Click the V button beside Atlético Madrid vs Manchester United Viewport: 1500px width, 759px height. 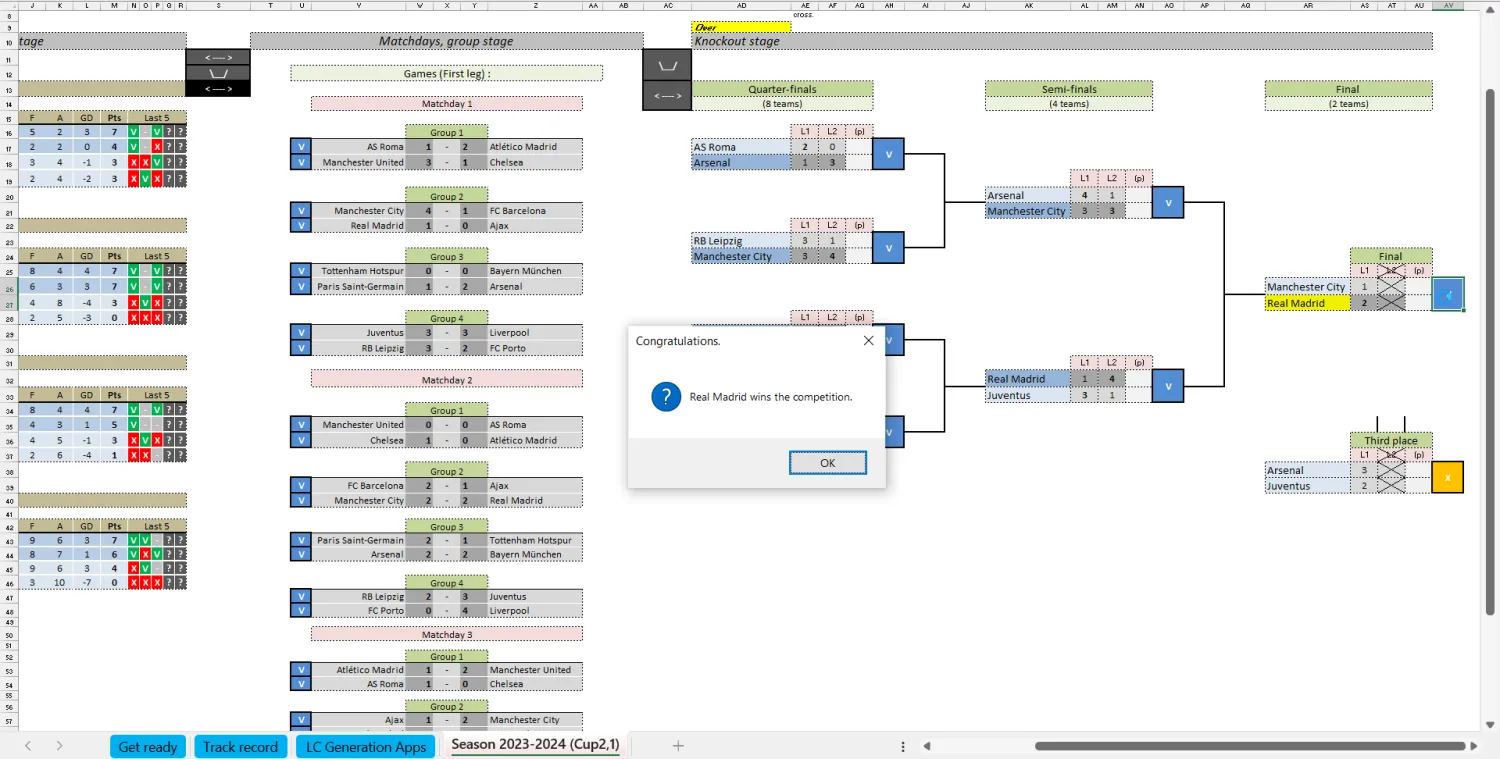coord(300,670)
